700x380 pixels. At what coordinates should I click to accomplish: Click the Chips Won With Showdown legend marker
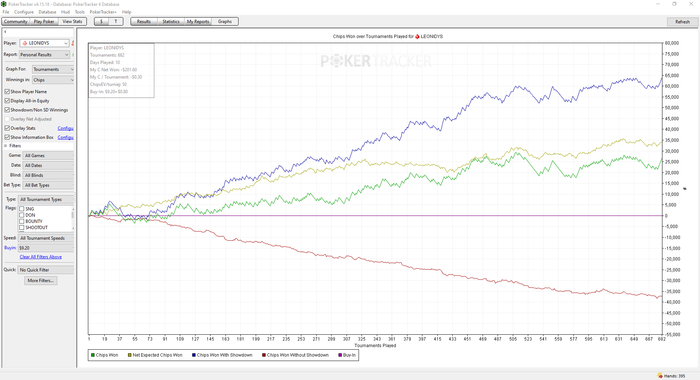pyautogui.click(x=194, y=355)
